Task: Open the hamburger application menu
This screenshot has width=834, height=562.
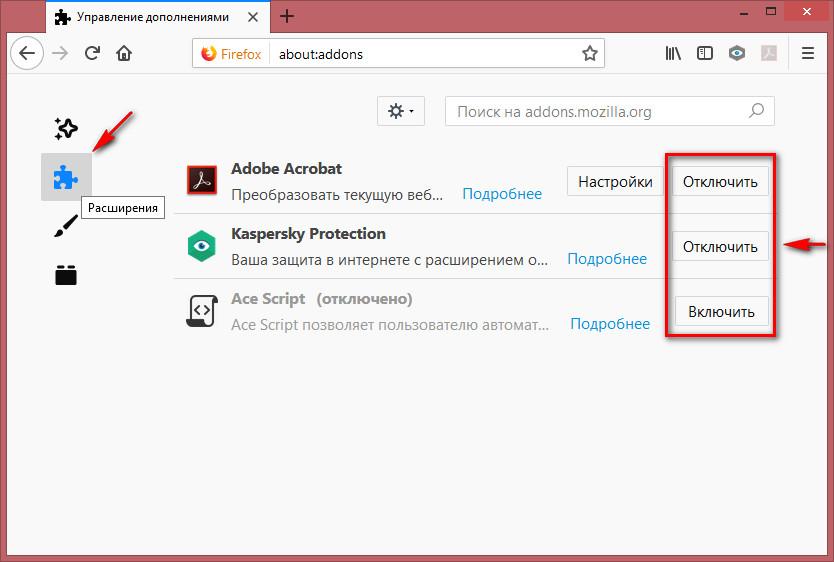Action: point(808,53)
